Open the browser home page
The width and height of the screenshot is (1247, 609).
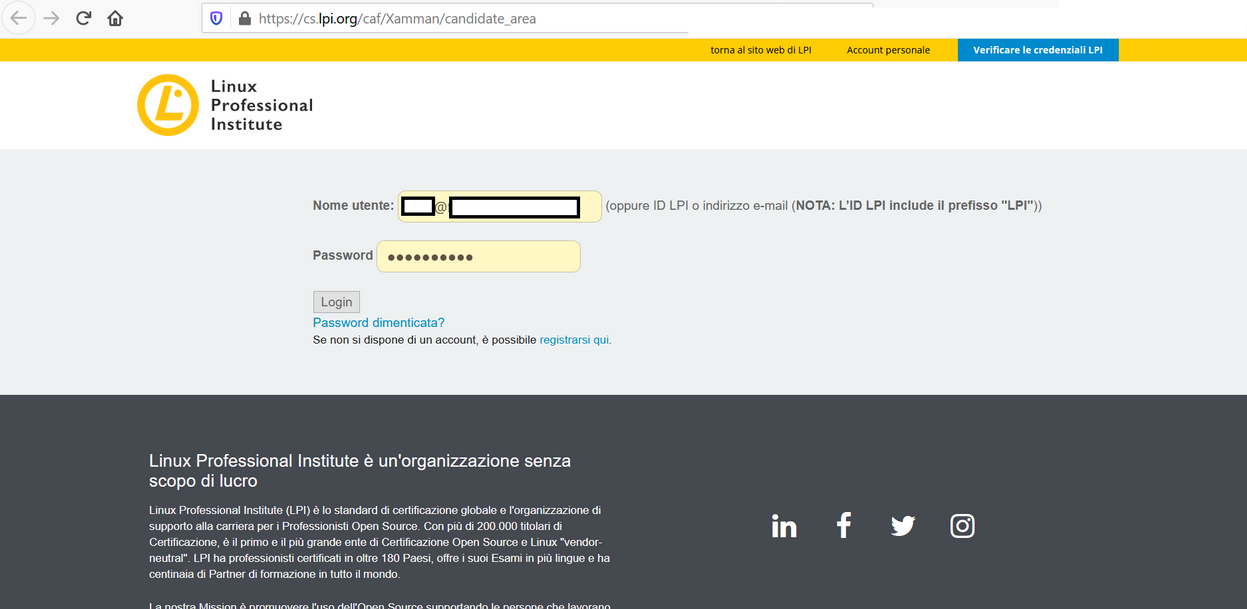(115, 18)
